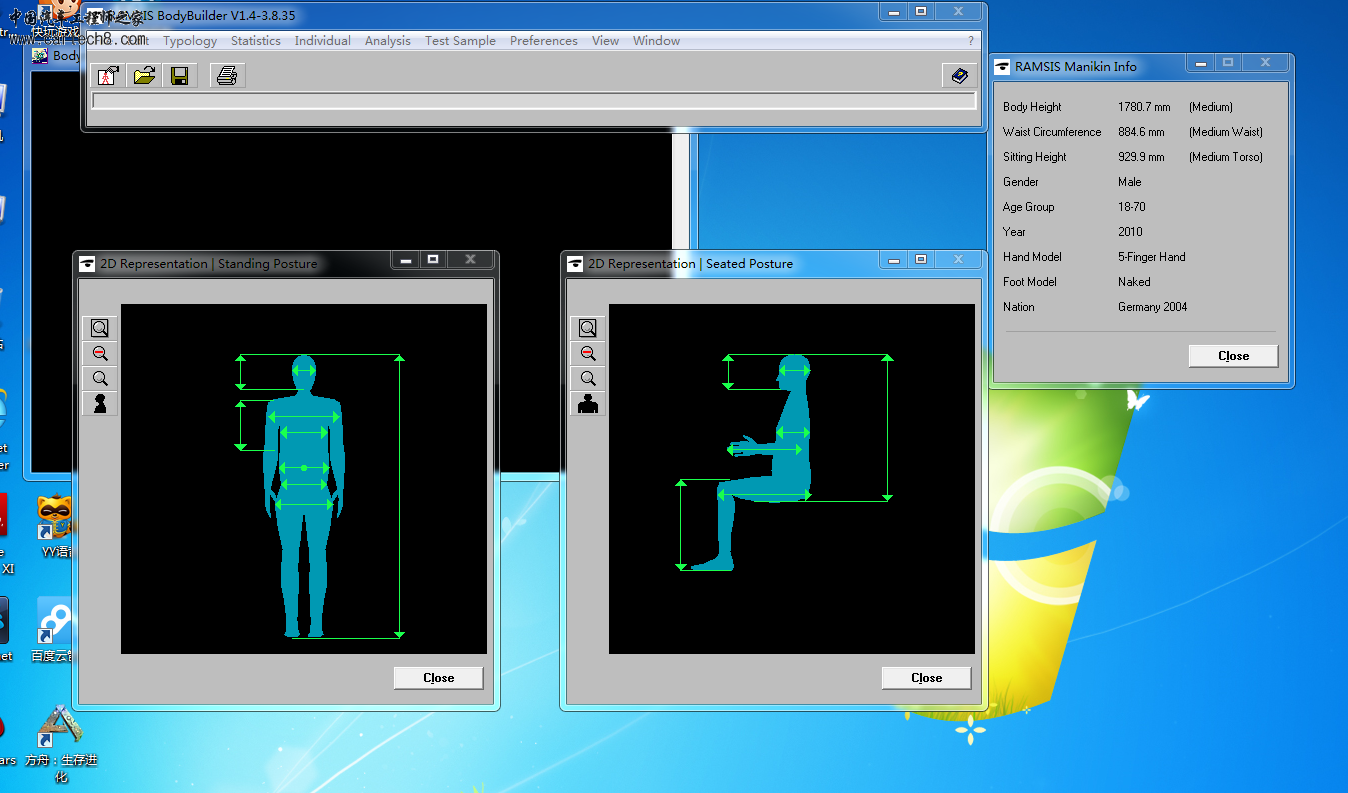This screenshot has width=1348, height=793.
Task: Click the Foot Model value Naked
Action: point(1134,282)
